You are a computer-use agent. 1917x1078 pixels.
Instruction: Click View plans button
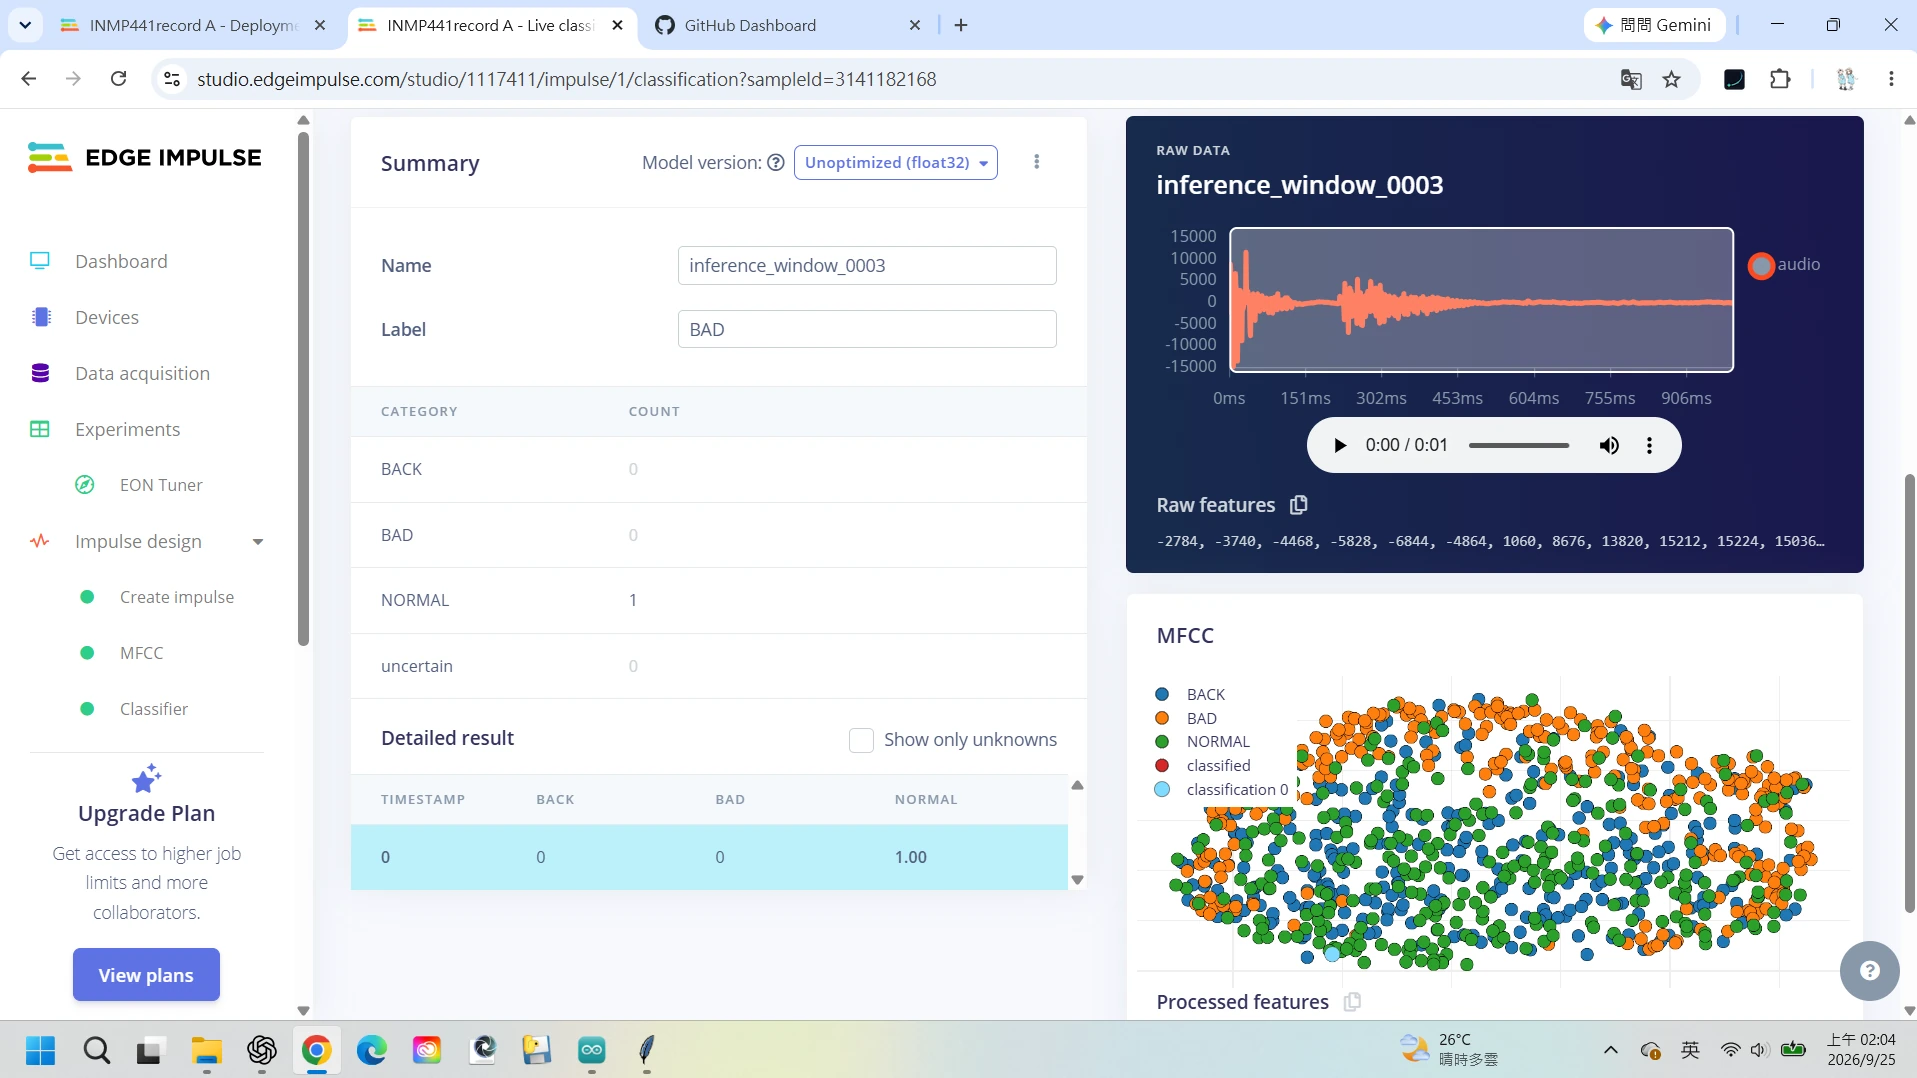pos(146,975)
